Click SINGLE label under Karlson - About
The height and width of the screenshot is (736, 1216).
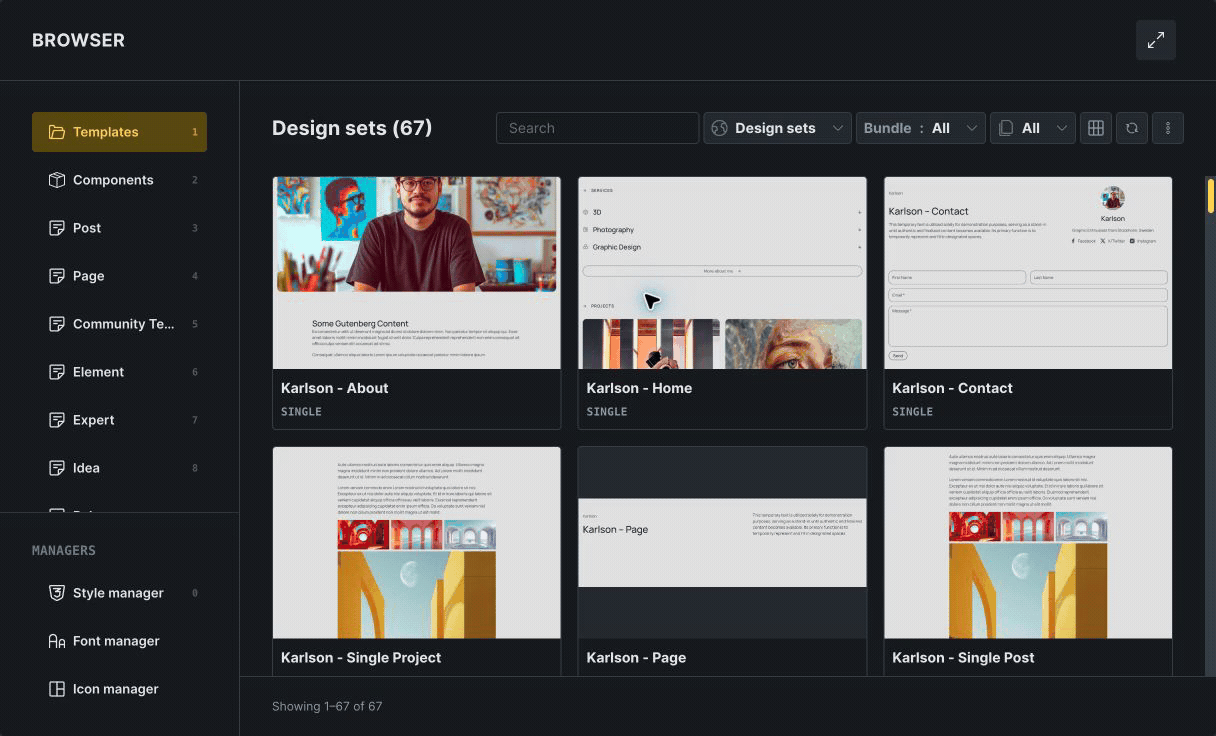coord(301,412)
